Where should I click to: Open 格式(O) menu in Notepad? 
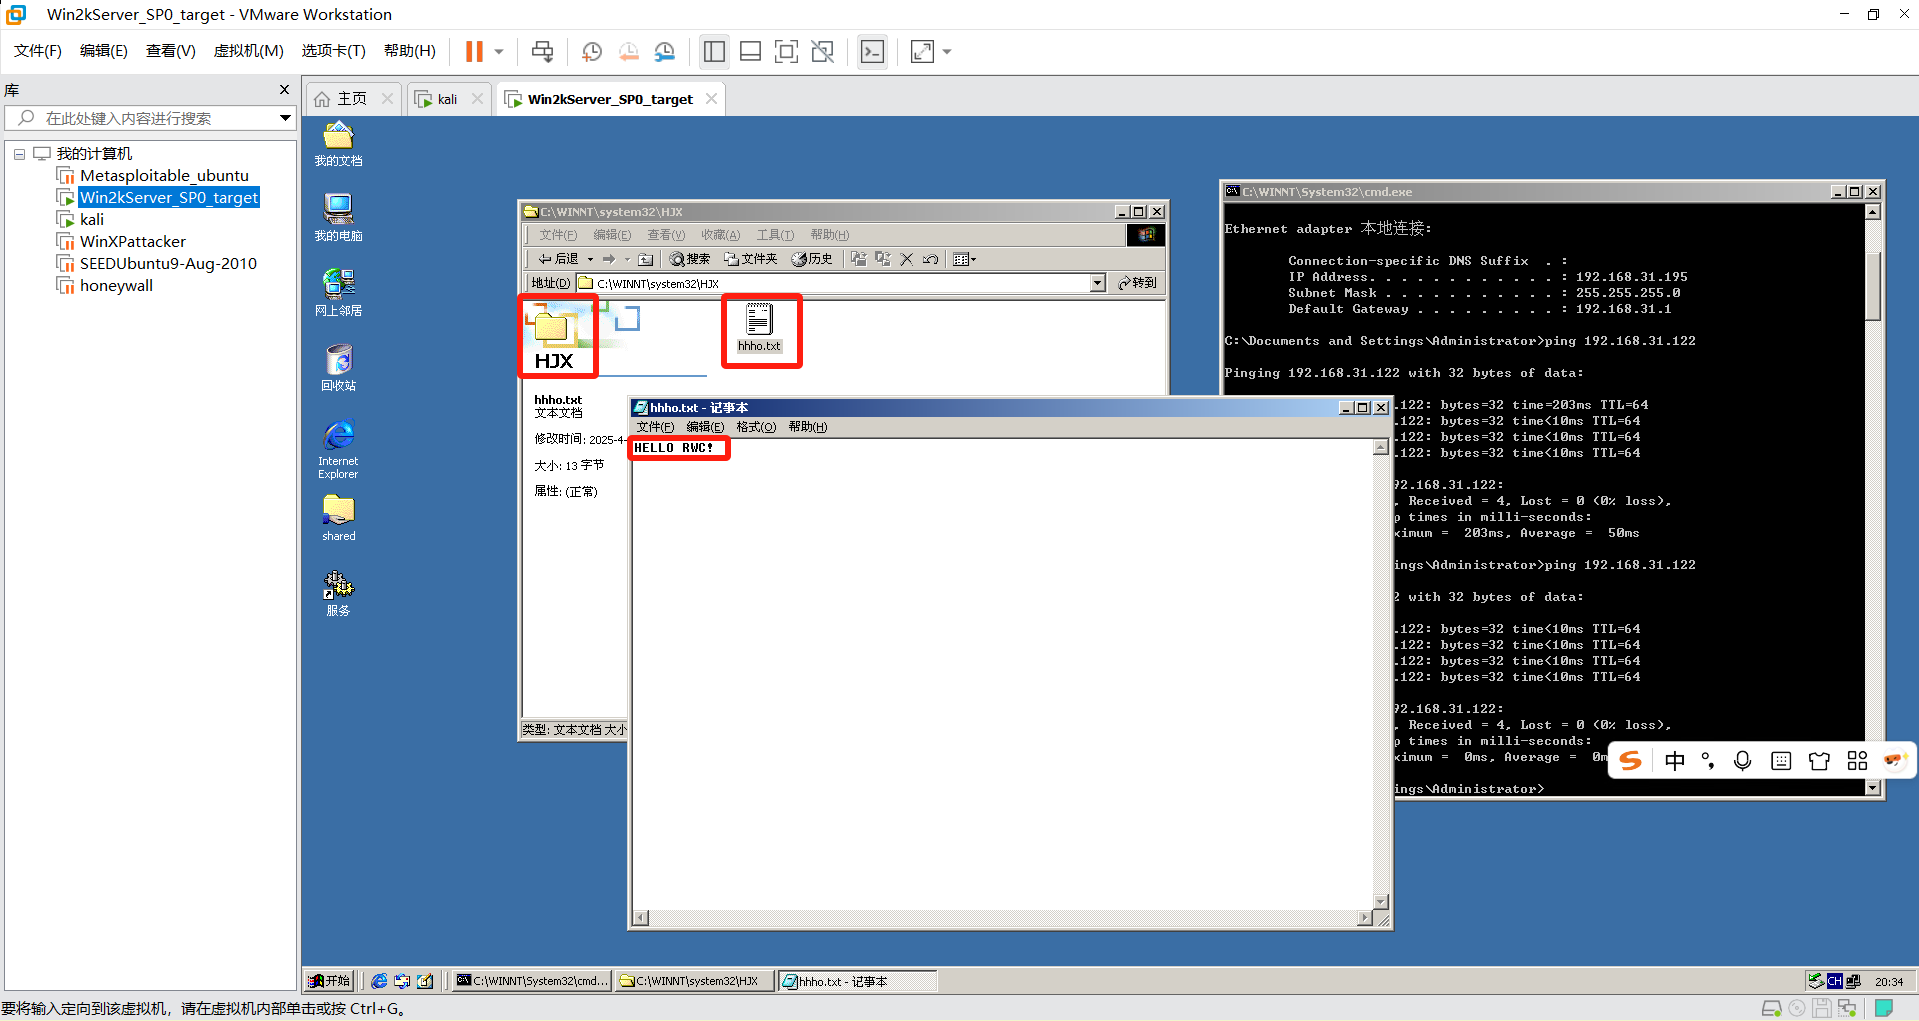(x=756, y=427)
